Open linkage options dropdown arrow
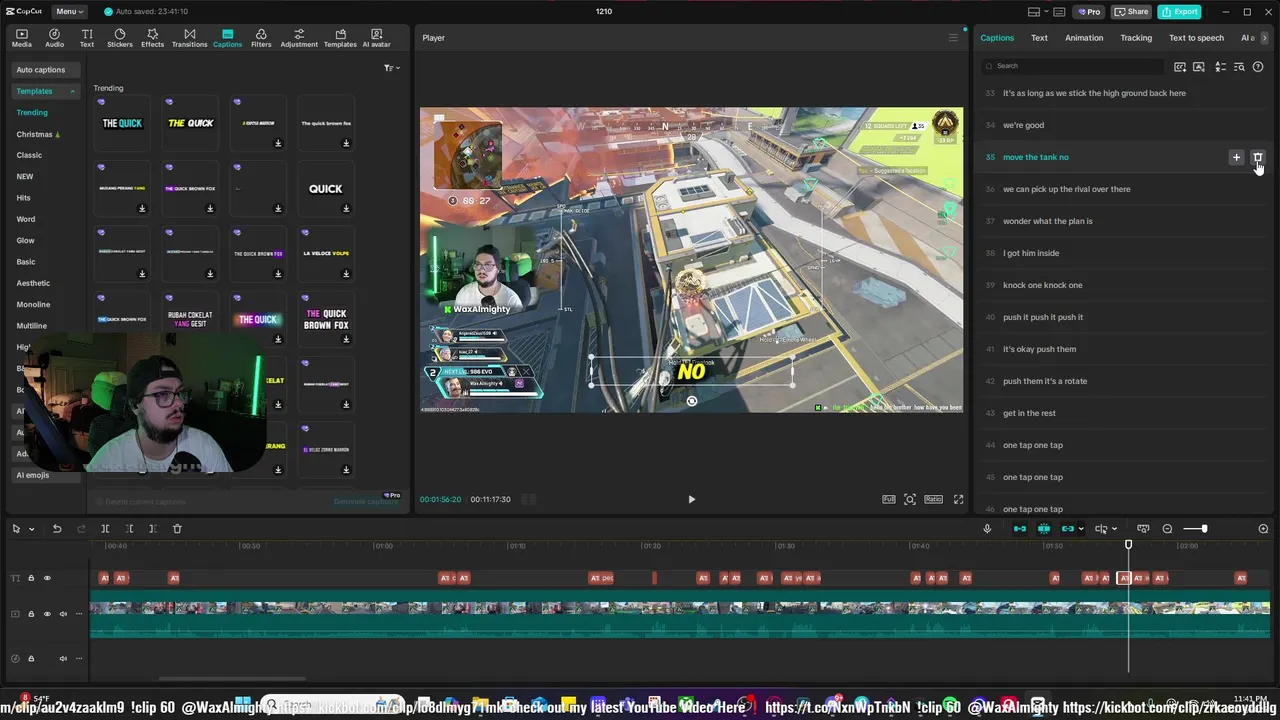Screen dimensions: 1280x720 pyautogui.click(x=1080, y=529)
